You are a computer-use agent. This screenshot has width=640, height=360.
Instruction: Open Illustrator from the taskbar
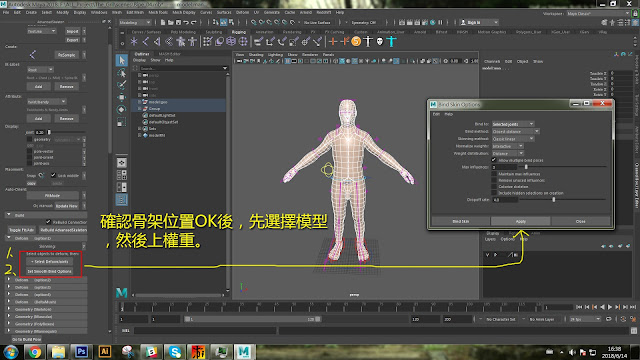(105, 351)
